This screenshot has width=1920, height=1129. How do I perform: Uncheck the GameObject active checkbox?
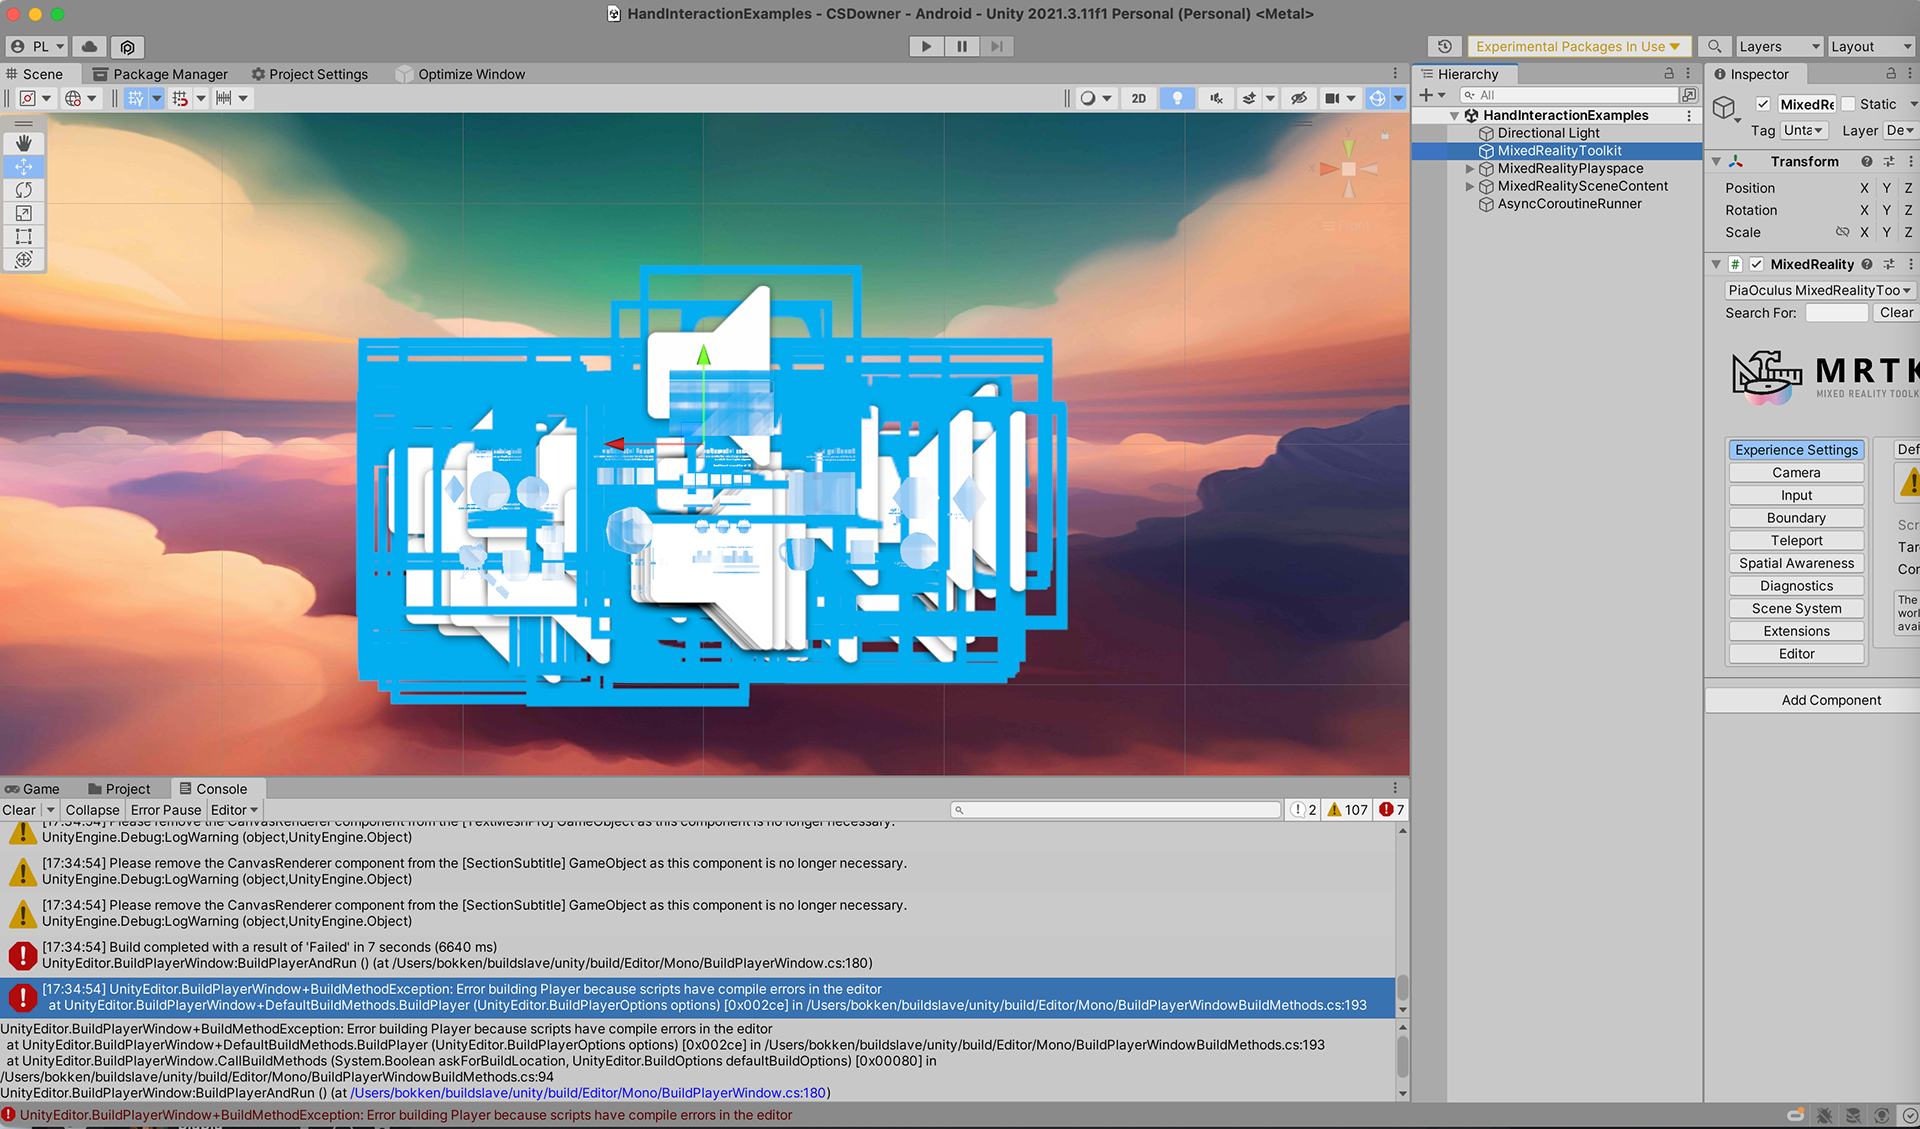(1763, 104)
